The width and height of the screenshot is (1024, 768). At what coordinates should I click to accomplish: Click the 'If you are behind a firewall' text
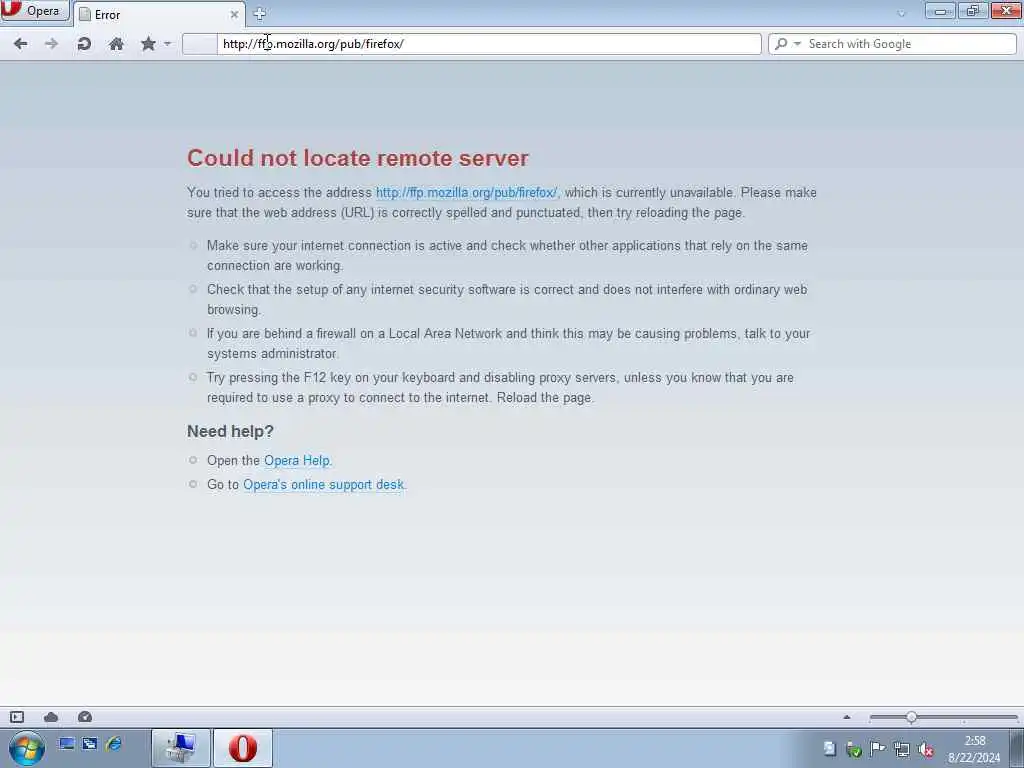click(509, 343)
